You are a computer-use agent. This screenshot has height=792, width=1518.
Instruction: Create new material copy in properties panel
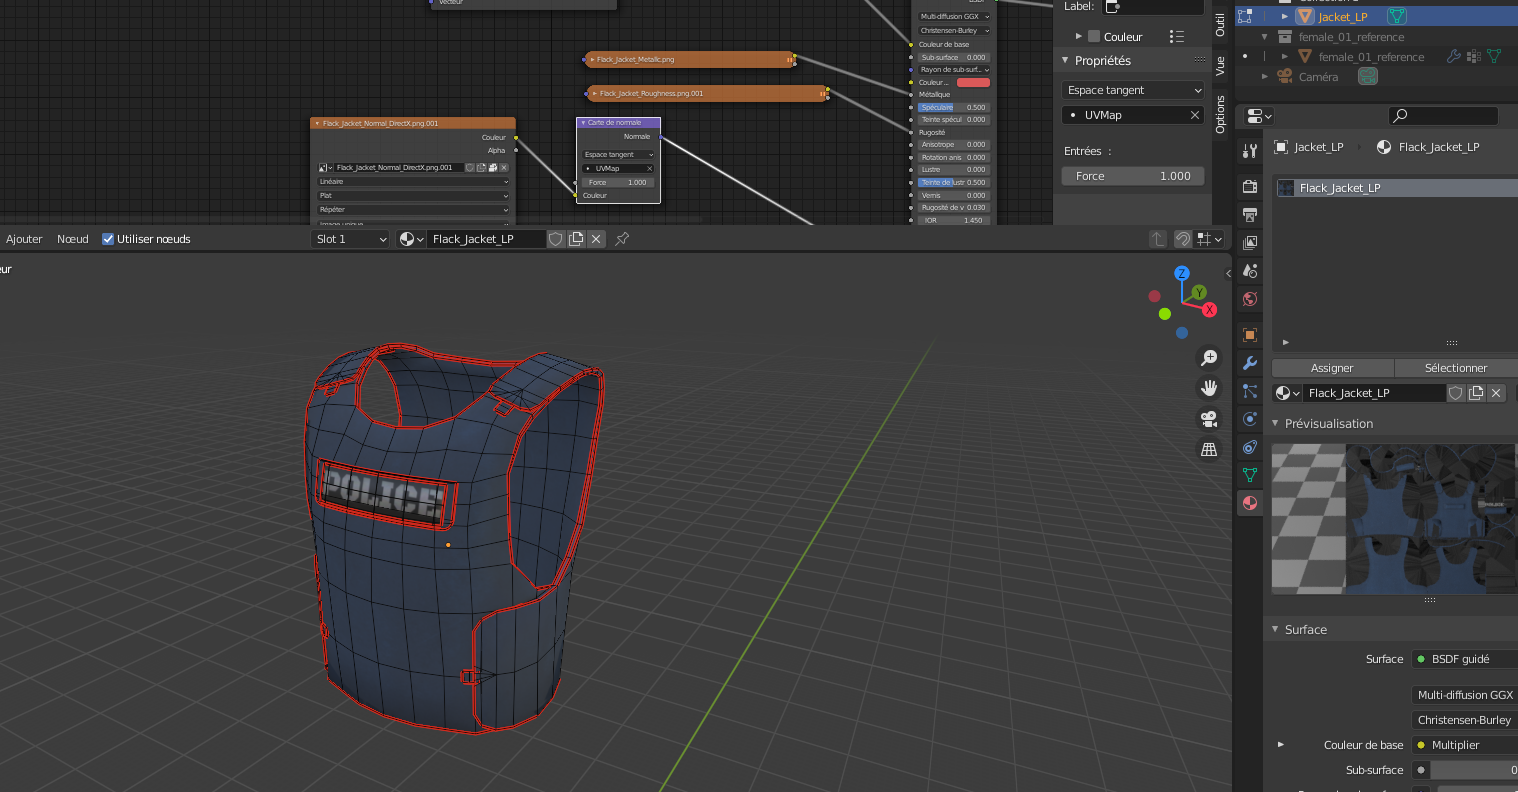1476,393
